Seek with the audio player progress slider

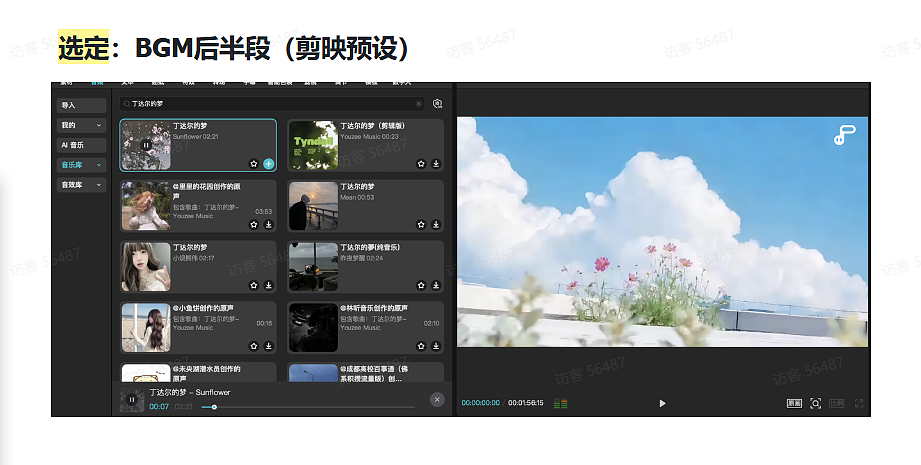point(308,407)
